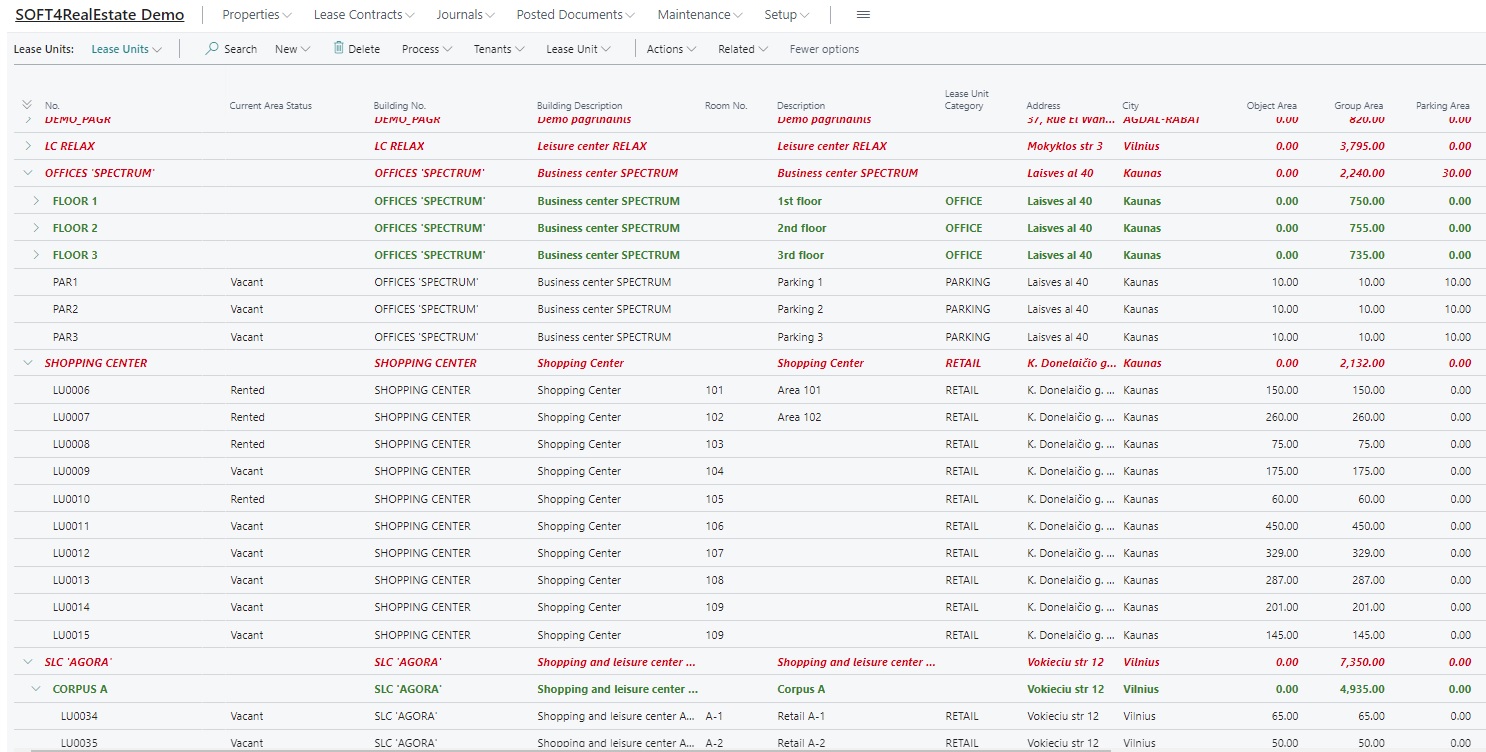Click the Fewer options button
The width and height of the screenshot is (1486, 752).
(824, 49)
